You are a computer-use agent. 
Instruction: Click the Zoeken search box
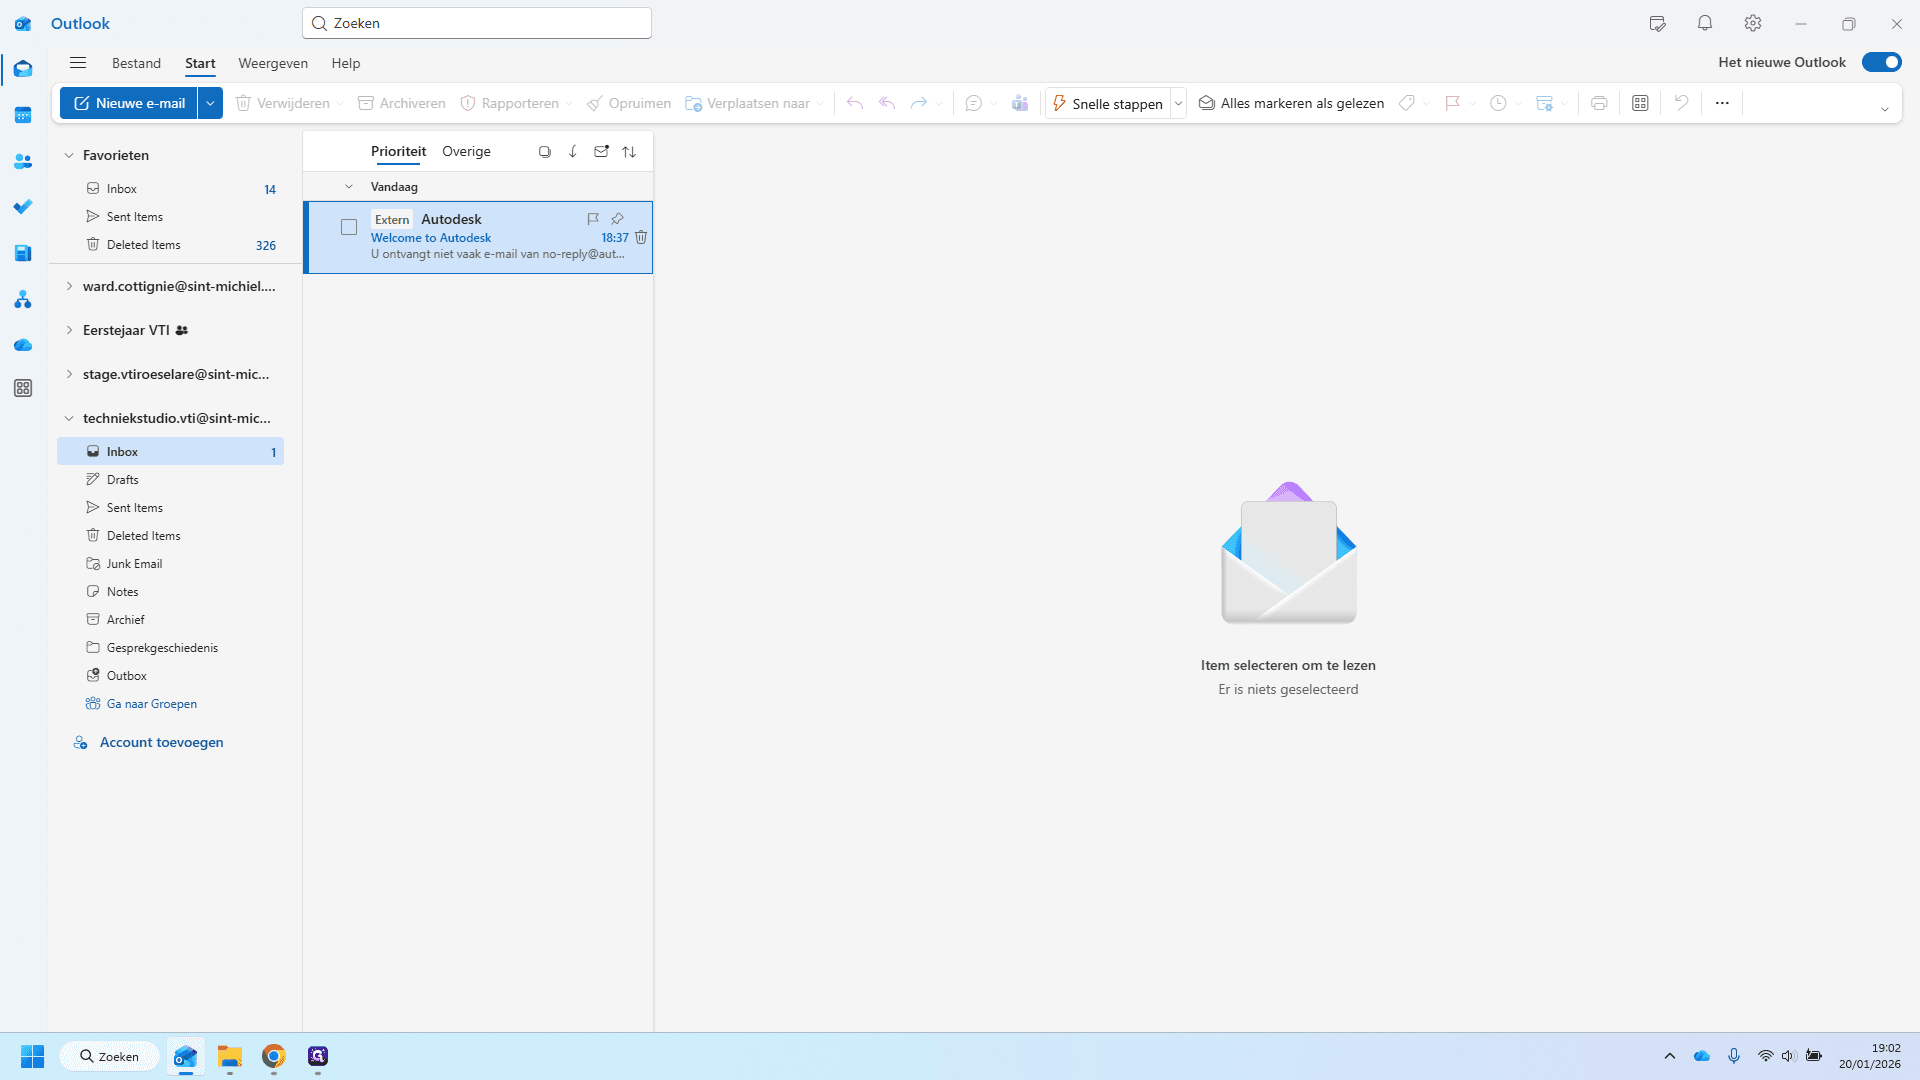[477, 23]
